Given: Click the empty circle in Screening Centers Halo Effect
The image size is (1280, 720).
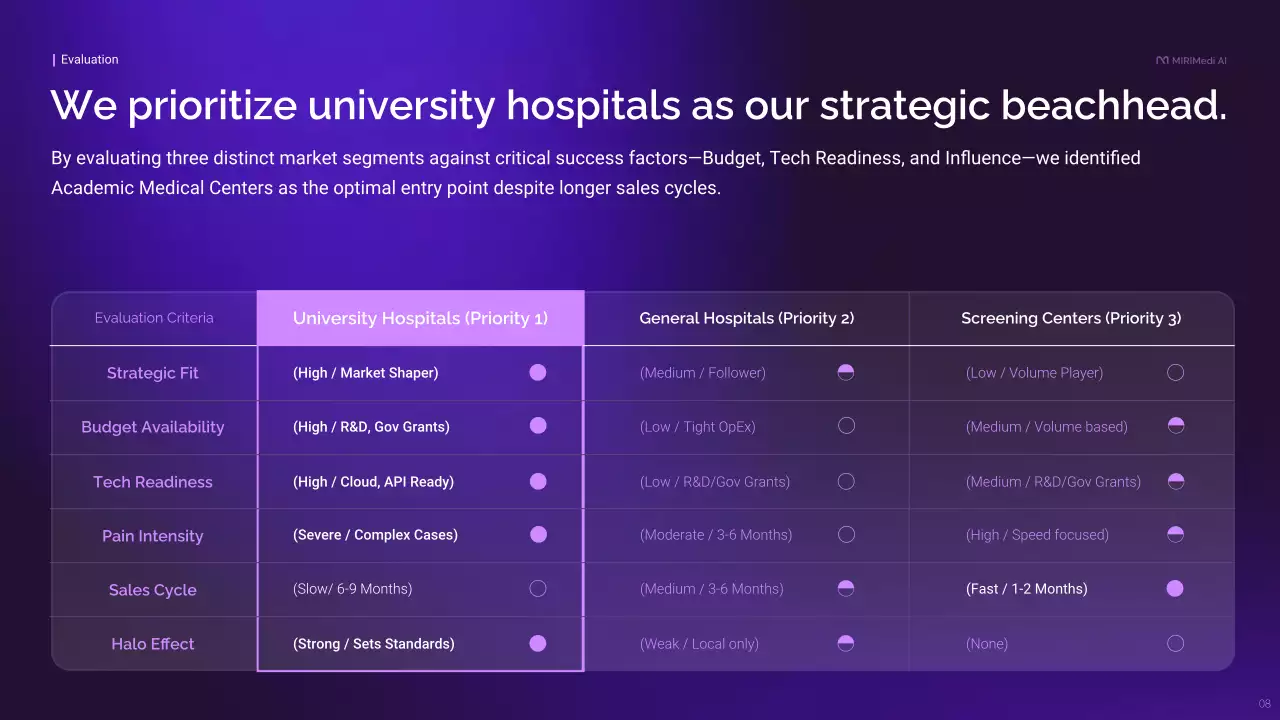Looking at the screenshot, I should pos(1175,644).
